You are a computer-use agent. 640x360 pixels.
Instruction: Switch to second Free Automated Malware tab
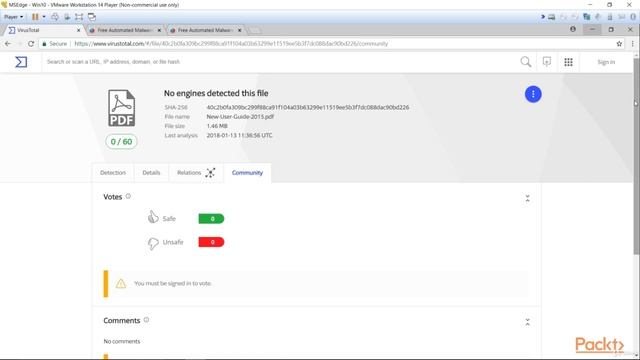click(124, 30)
